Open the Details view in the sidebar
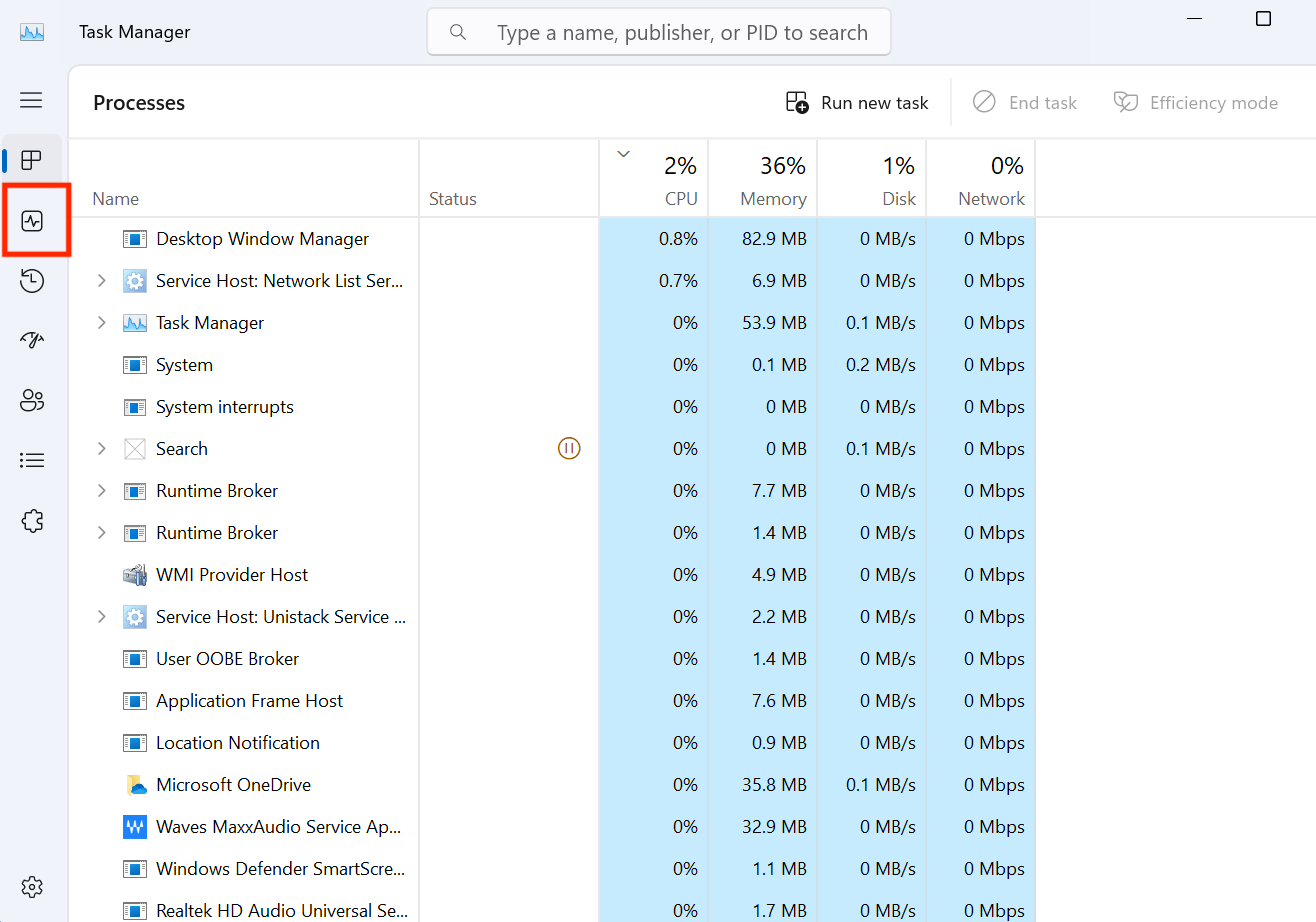Image resolution: width=1316 pixels, height=922 pixels. click(32, 460)
